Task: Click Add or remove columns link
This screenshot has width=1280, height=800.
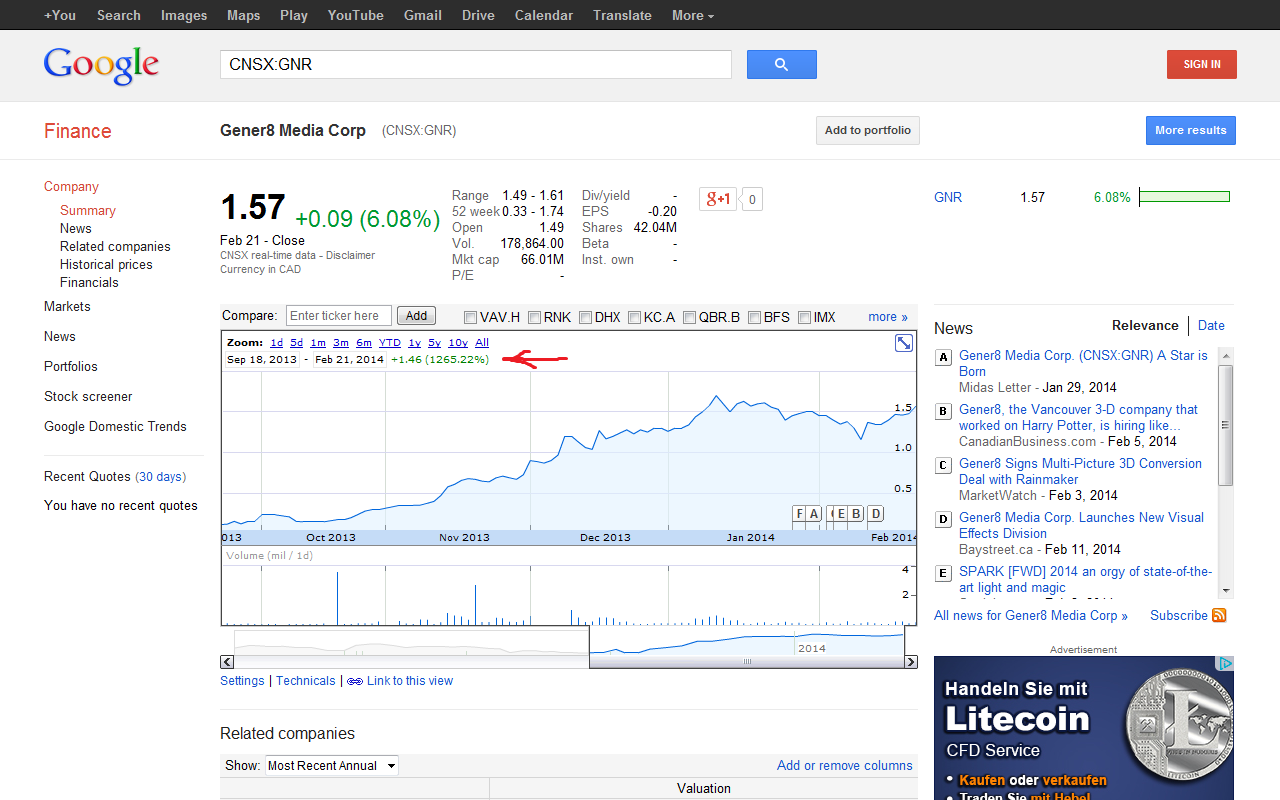Action: pyautogui.click(x=845, y=766)
